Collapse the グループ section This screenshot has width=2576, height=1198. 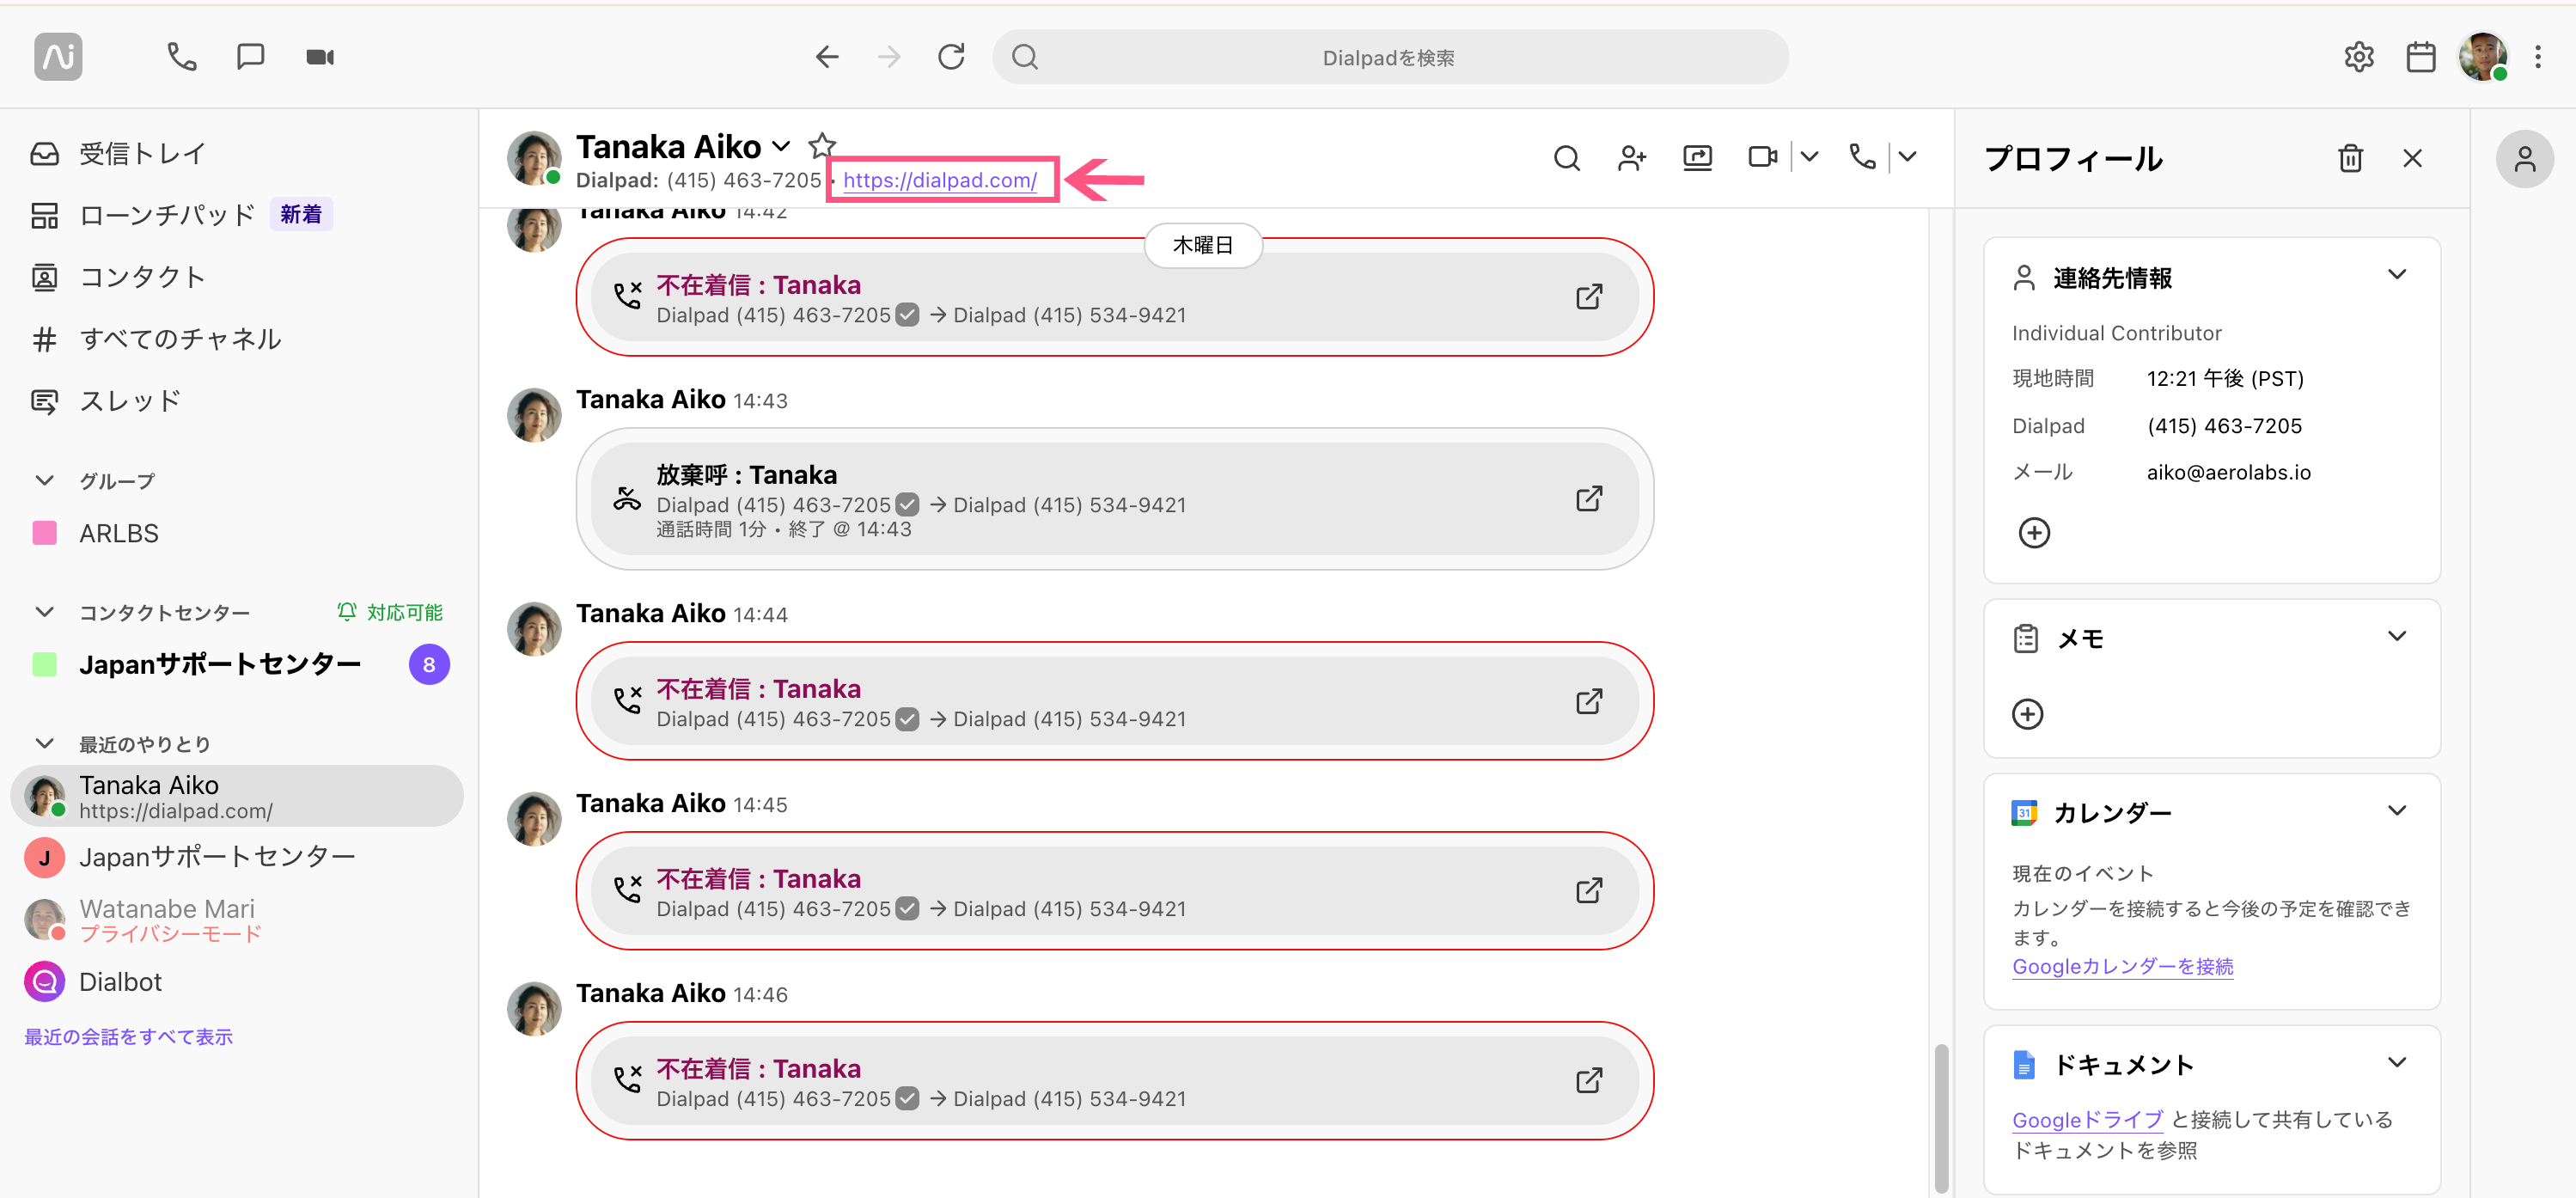(45, 481)
